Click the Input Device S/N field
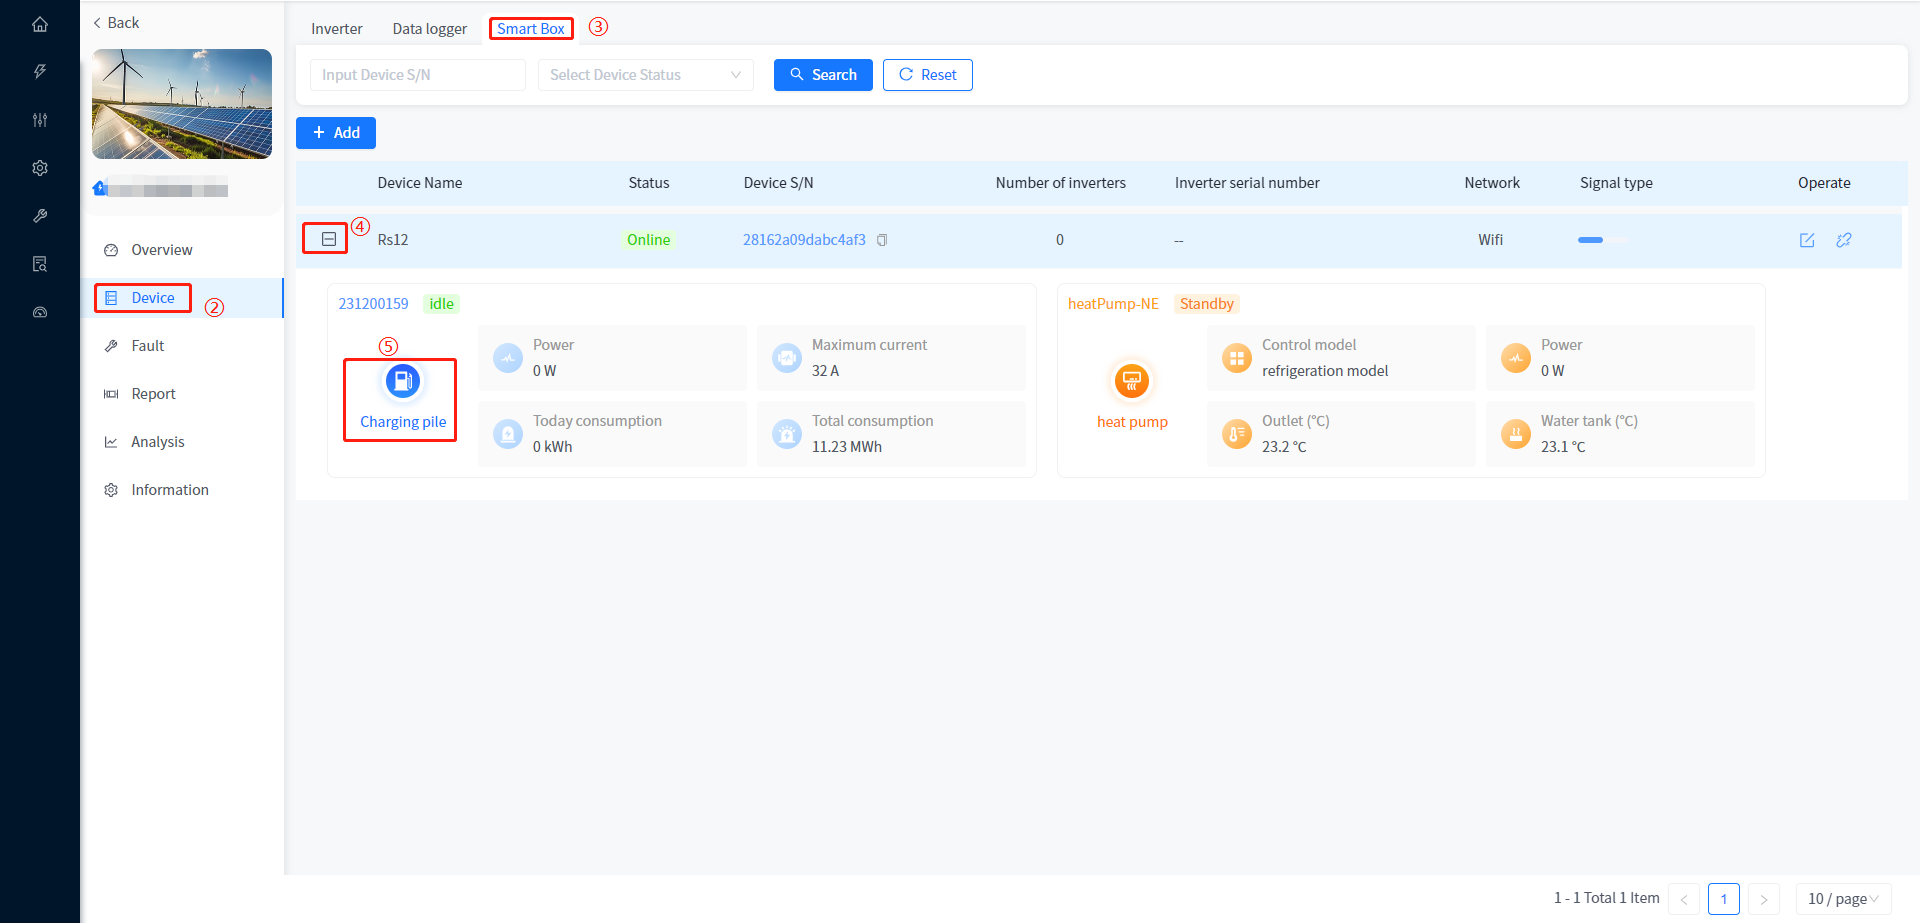 point(417,75)
